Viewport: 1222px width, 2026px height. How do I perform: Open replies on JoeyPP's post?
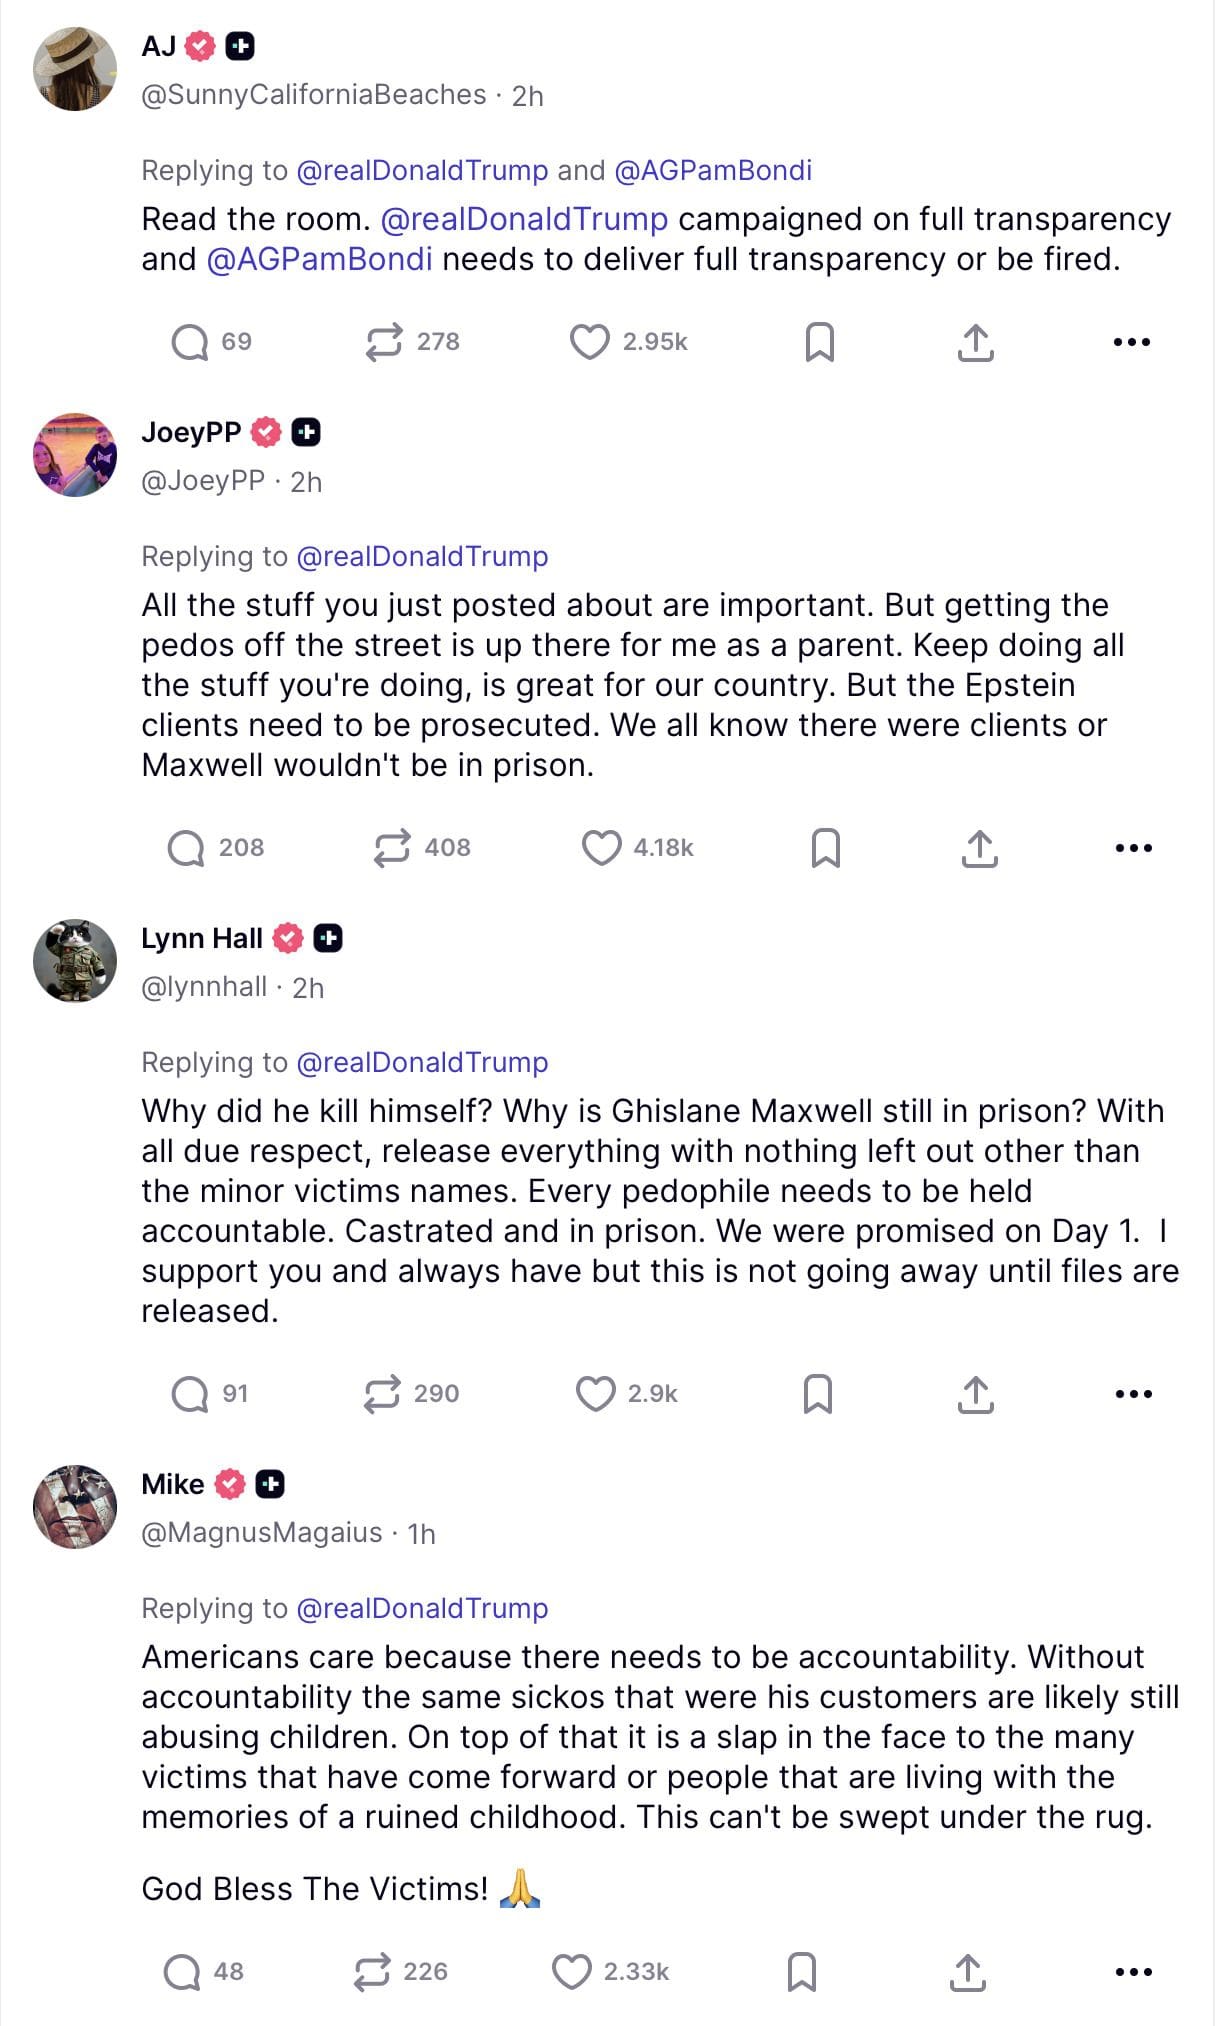[x=187, y=848]
